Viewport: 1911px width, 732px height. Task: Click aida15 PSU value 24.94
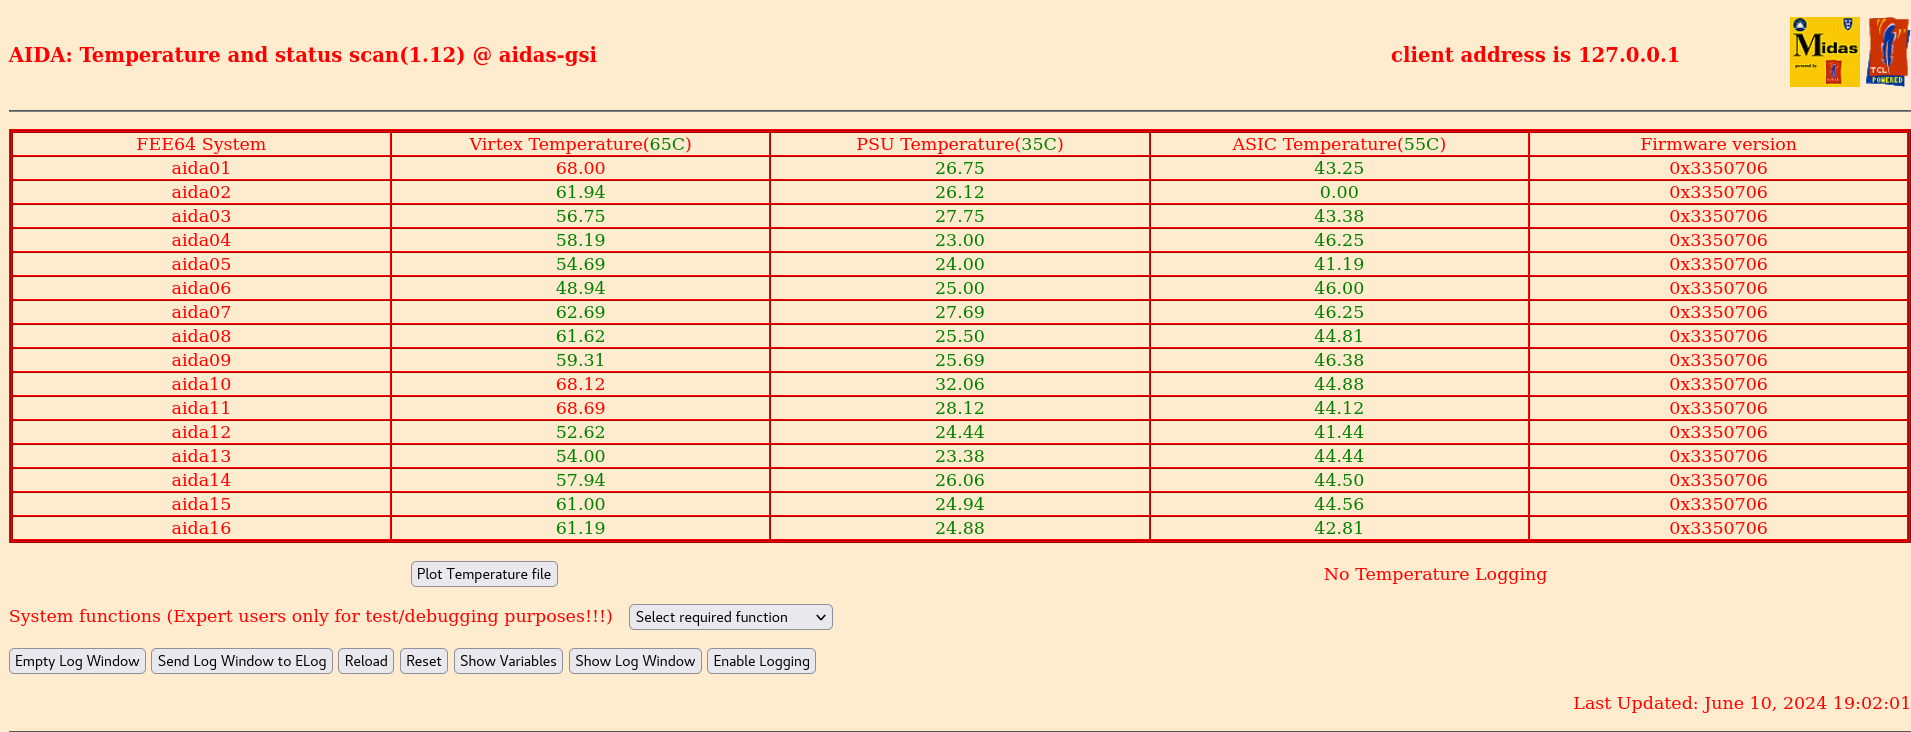coord(960,504)
